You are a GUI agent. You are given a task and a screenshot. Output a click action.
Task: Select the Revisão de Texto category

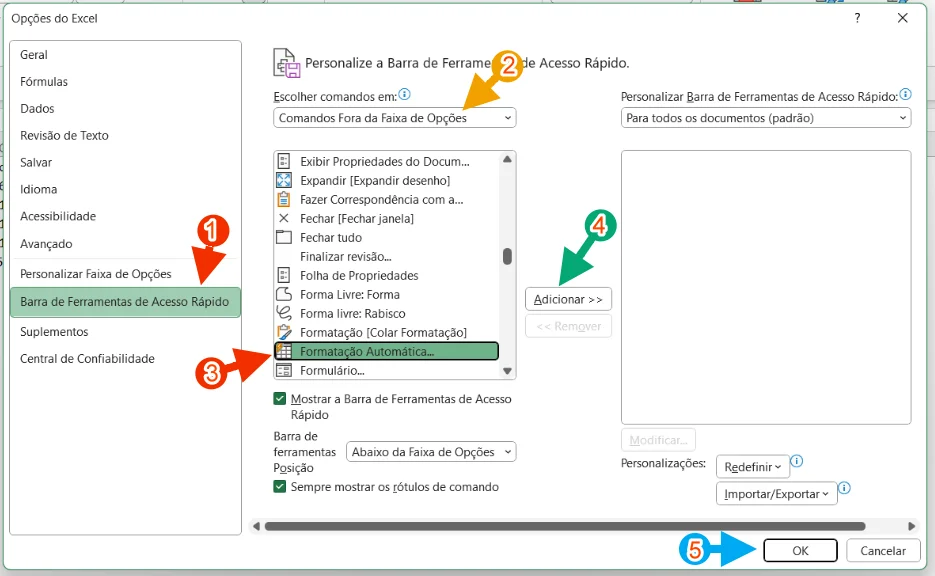click(x=125, y=135)
